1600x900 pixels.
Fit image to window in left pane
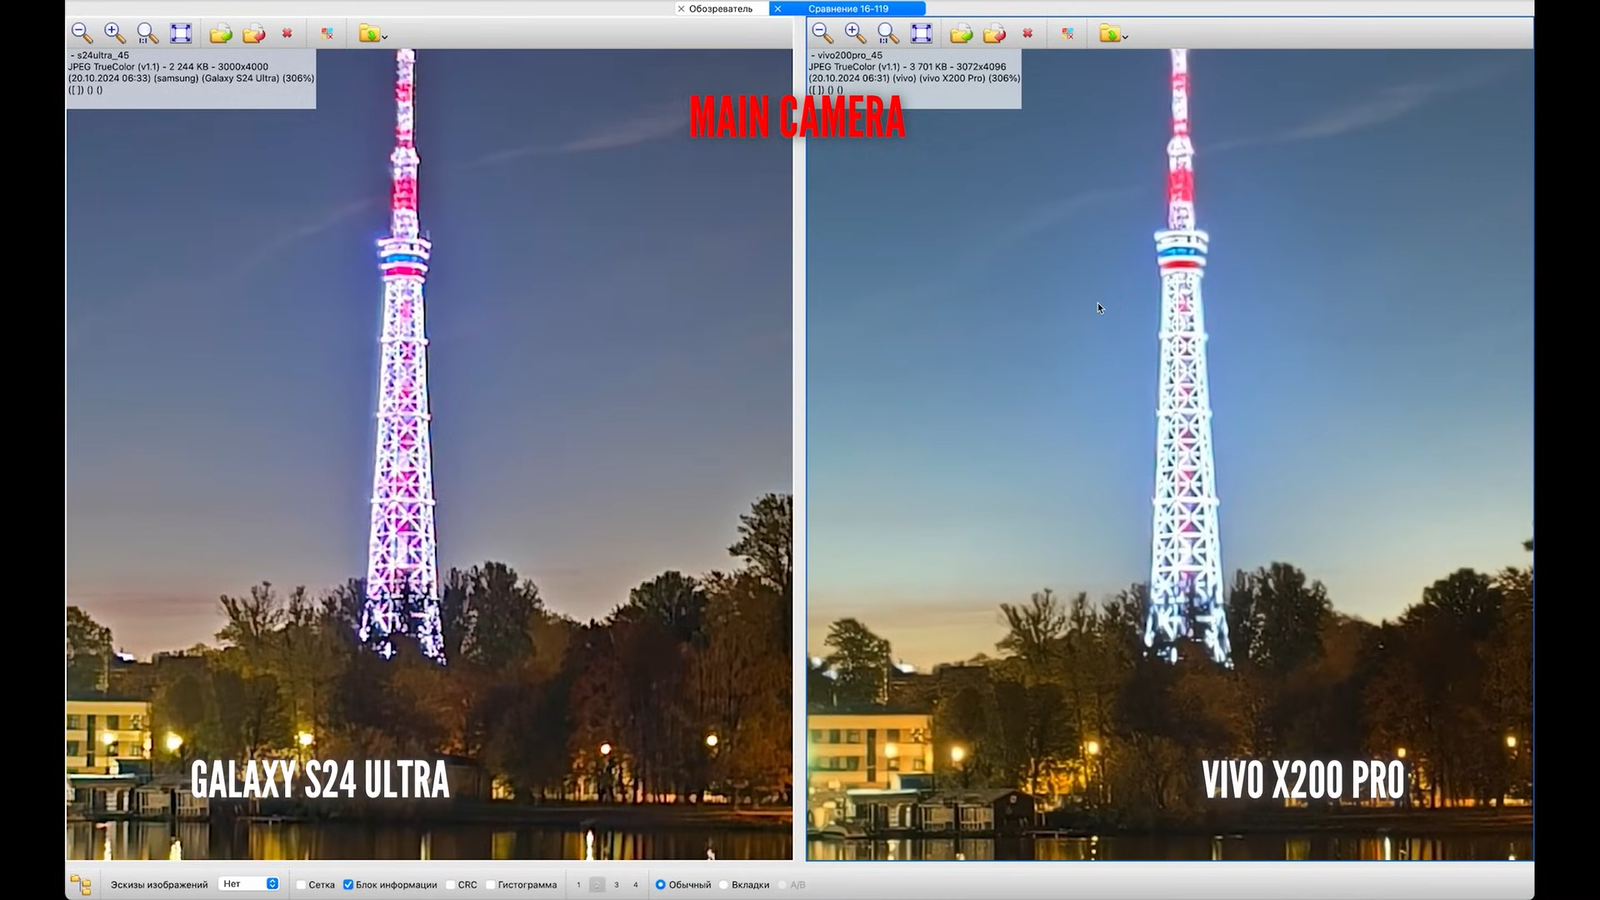(x=181, y=33)
